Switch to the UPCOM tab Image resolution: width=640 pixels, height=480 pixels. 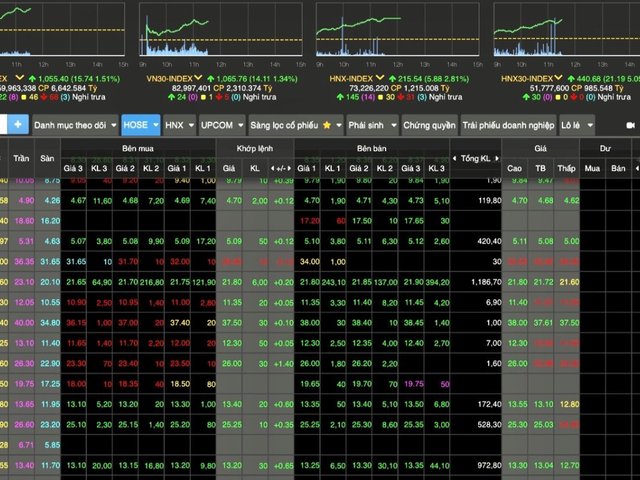(x=222, y=125)
